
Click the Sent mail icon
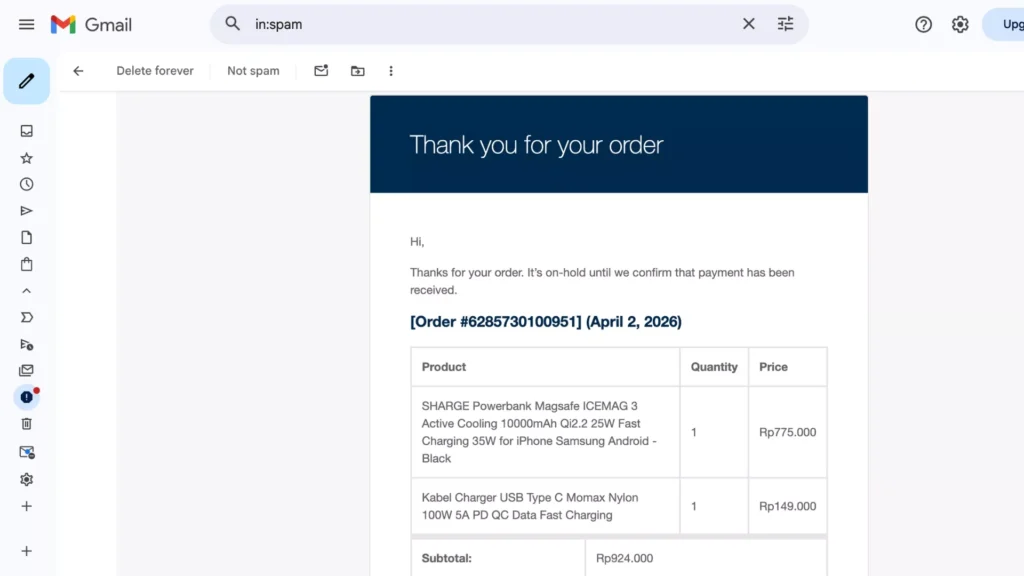[26, 210]
